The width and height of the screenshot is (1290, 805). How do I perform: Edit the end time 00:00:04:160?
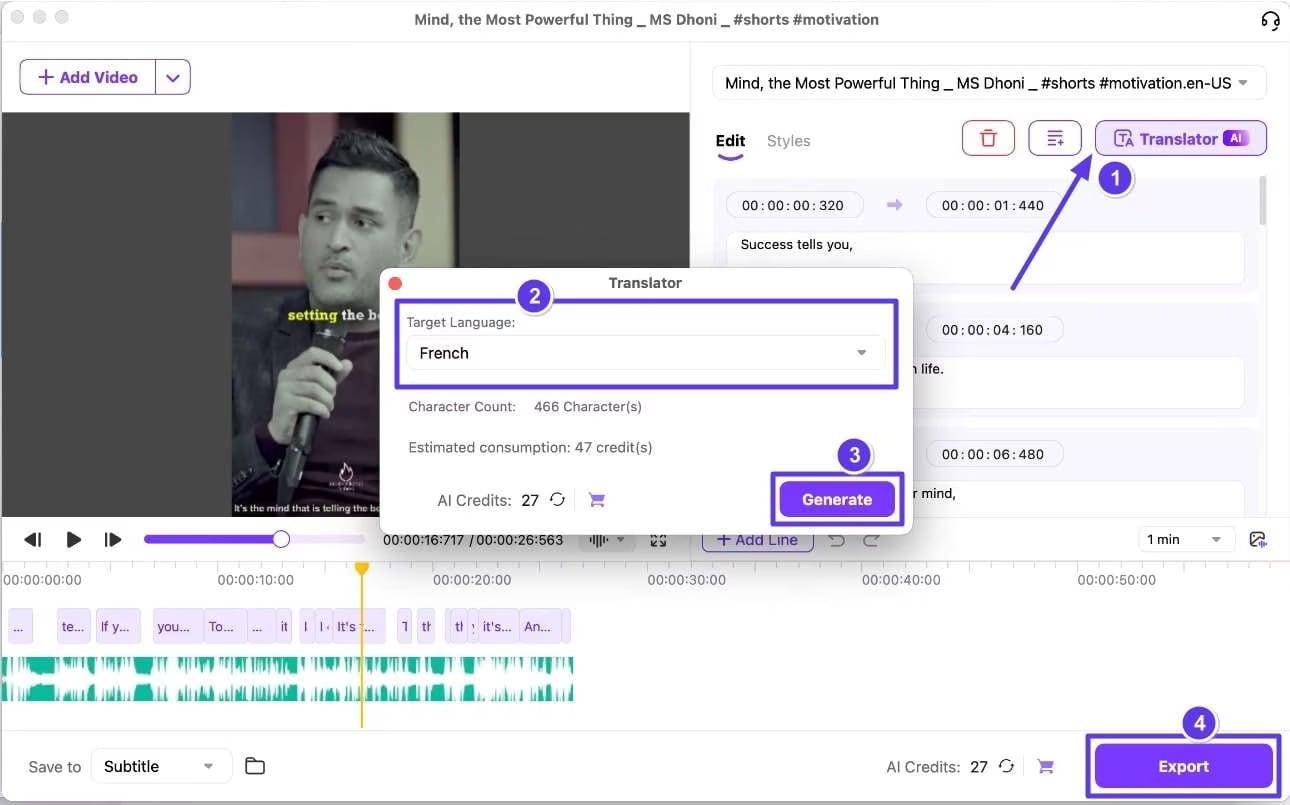click(992, 329)
